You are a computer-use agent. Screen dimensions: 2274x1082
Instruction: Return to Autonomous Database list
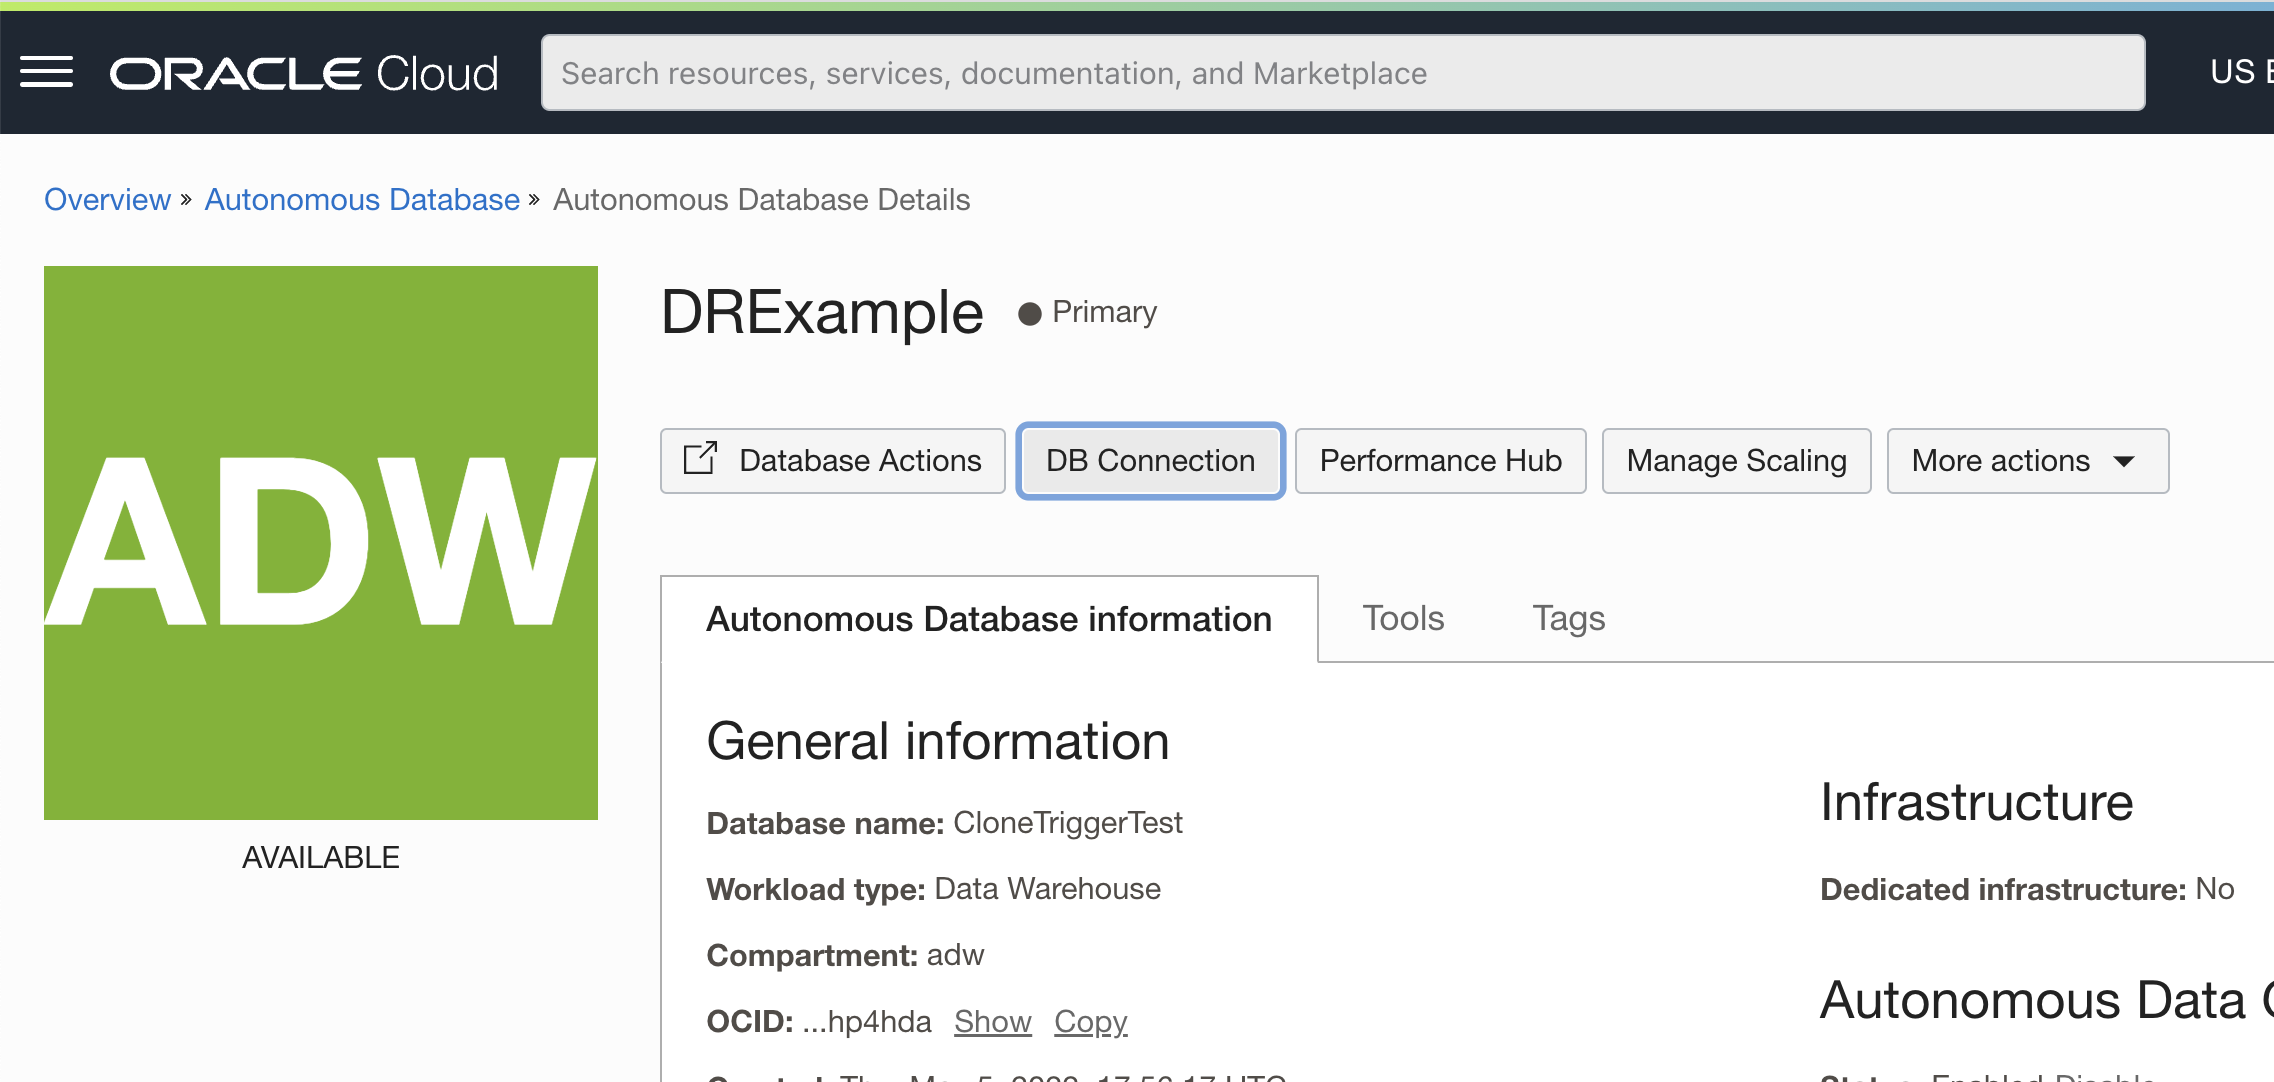click(x=361, y=199)
